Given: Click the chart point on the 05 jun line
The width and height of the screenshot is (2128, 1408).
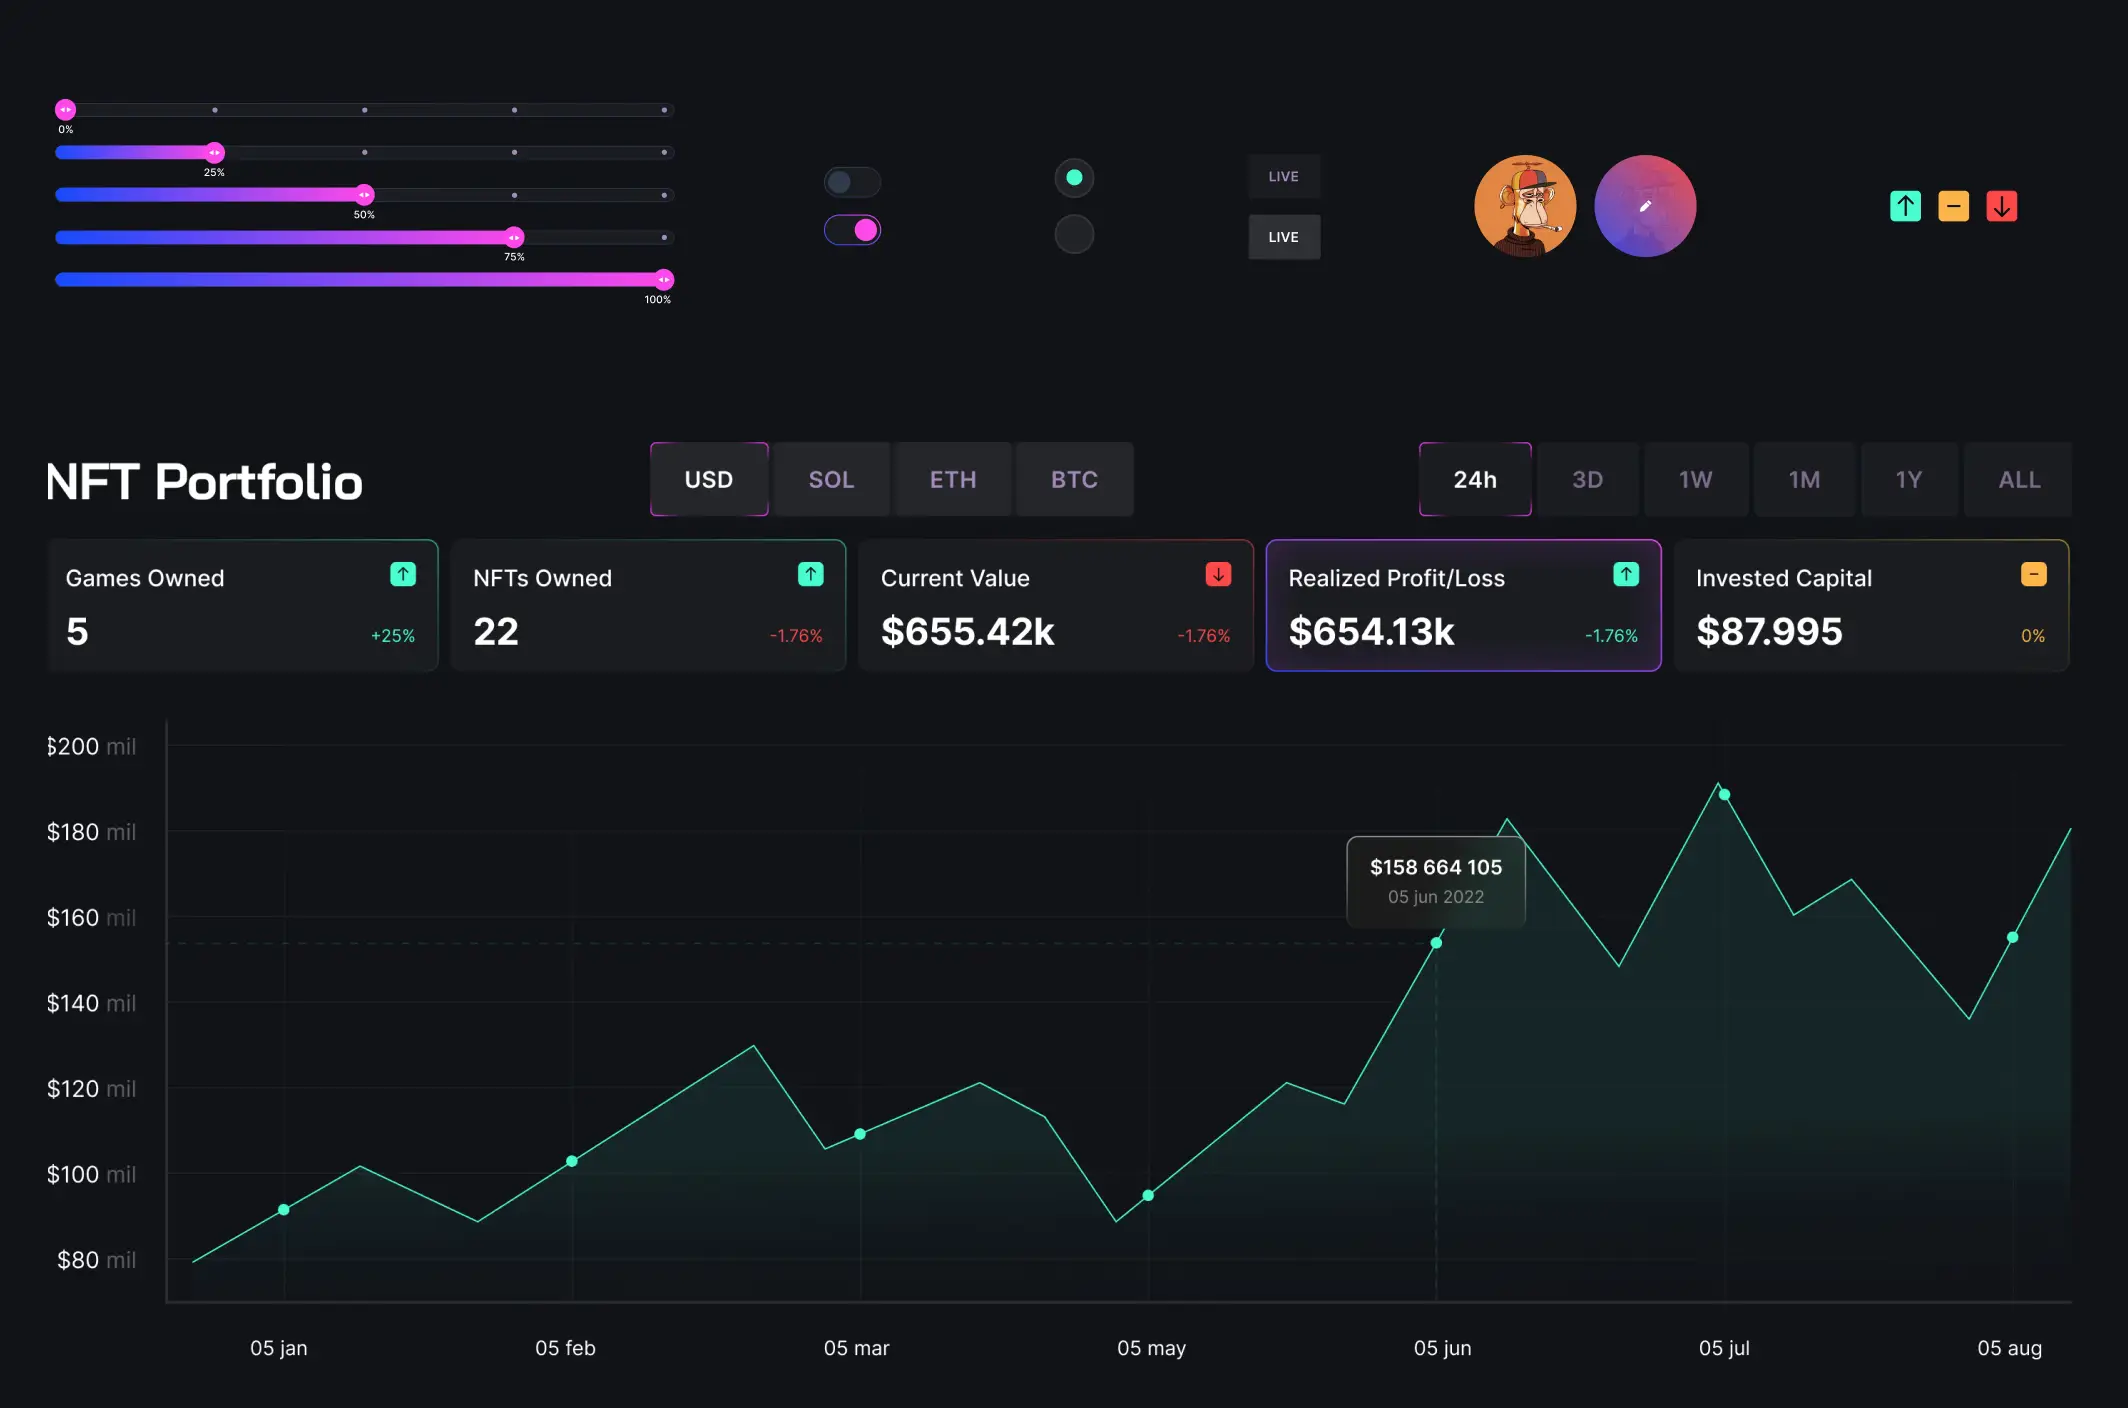Looking at the screenshot, I should tap(1436, 943).
